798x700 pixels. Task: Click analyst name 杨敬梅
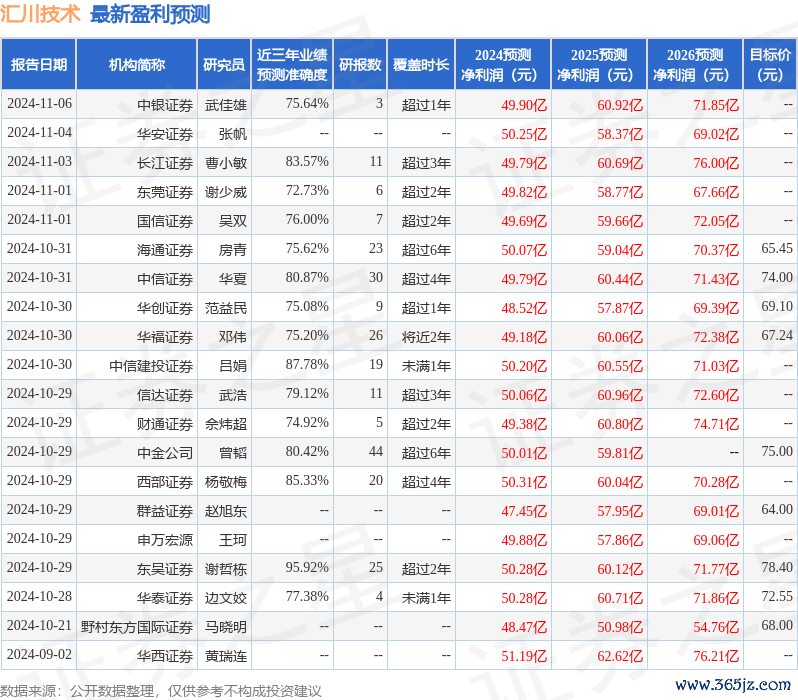(x=226, y=482)
